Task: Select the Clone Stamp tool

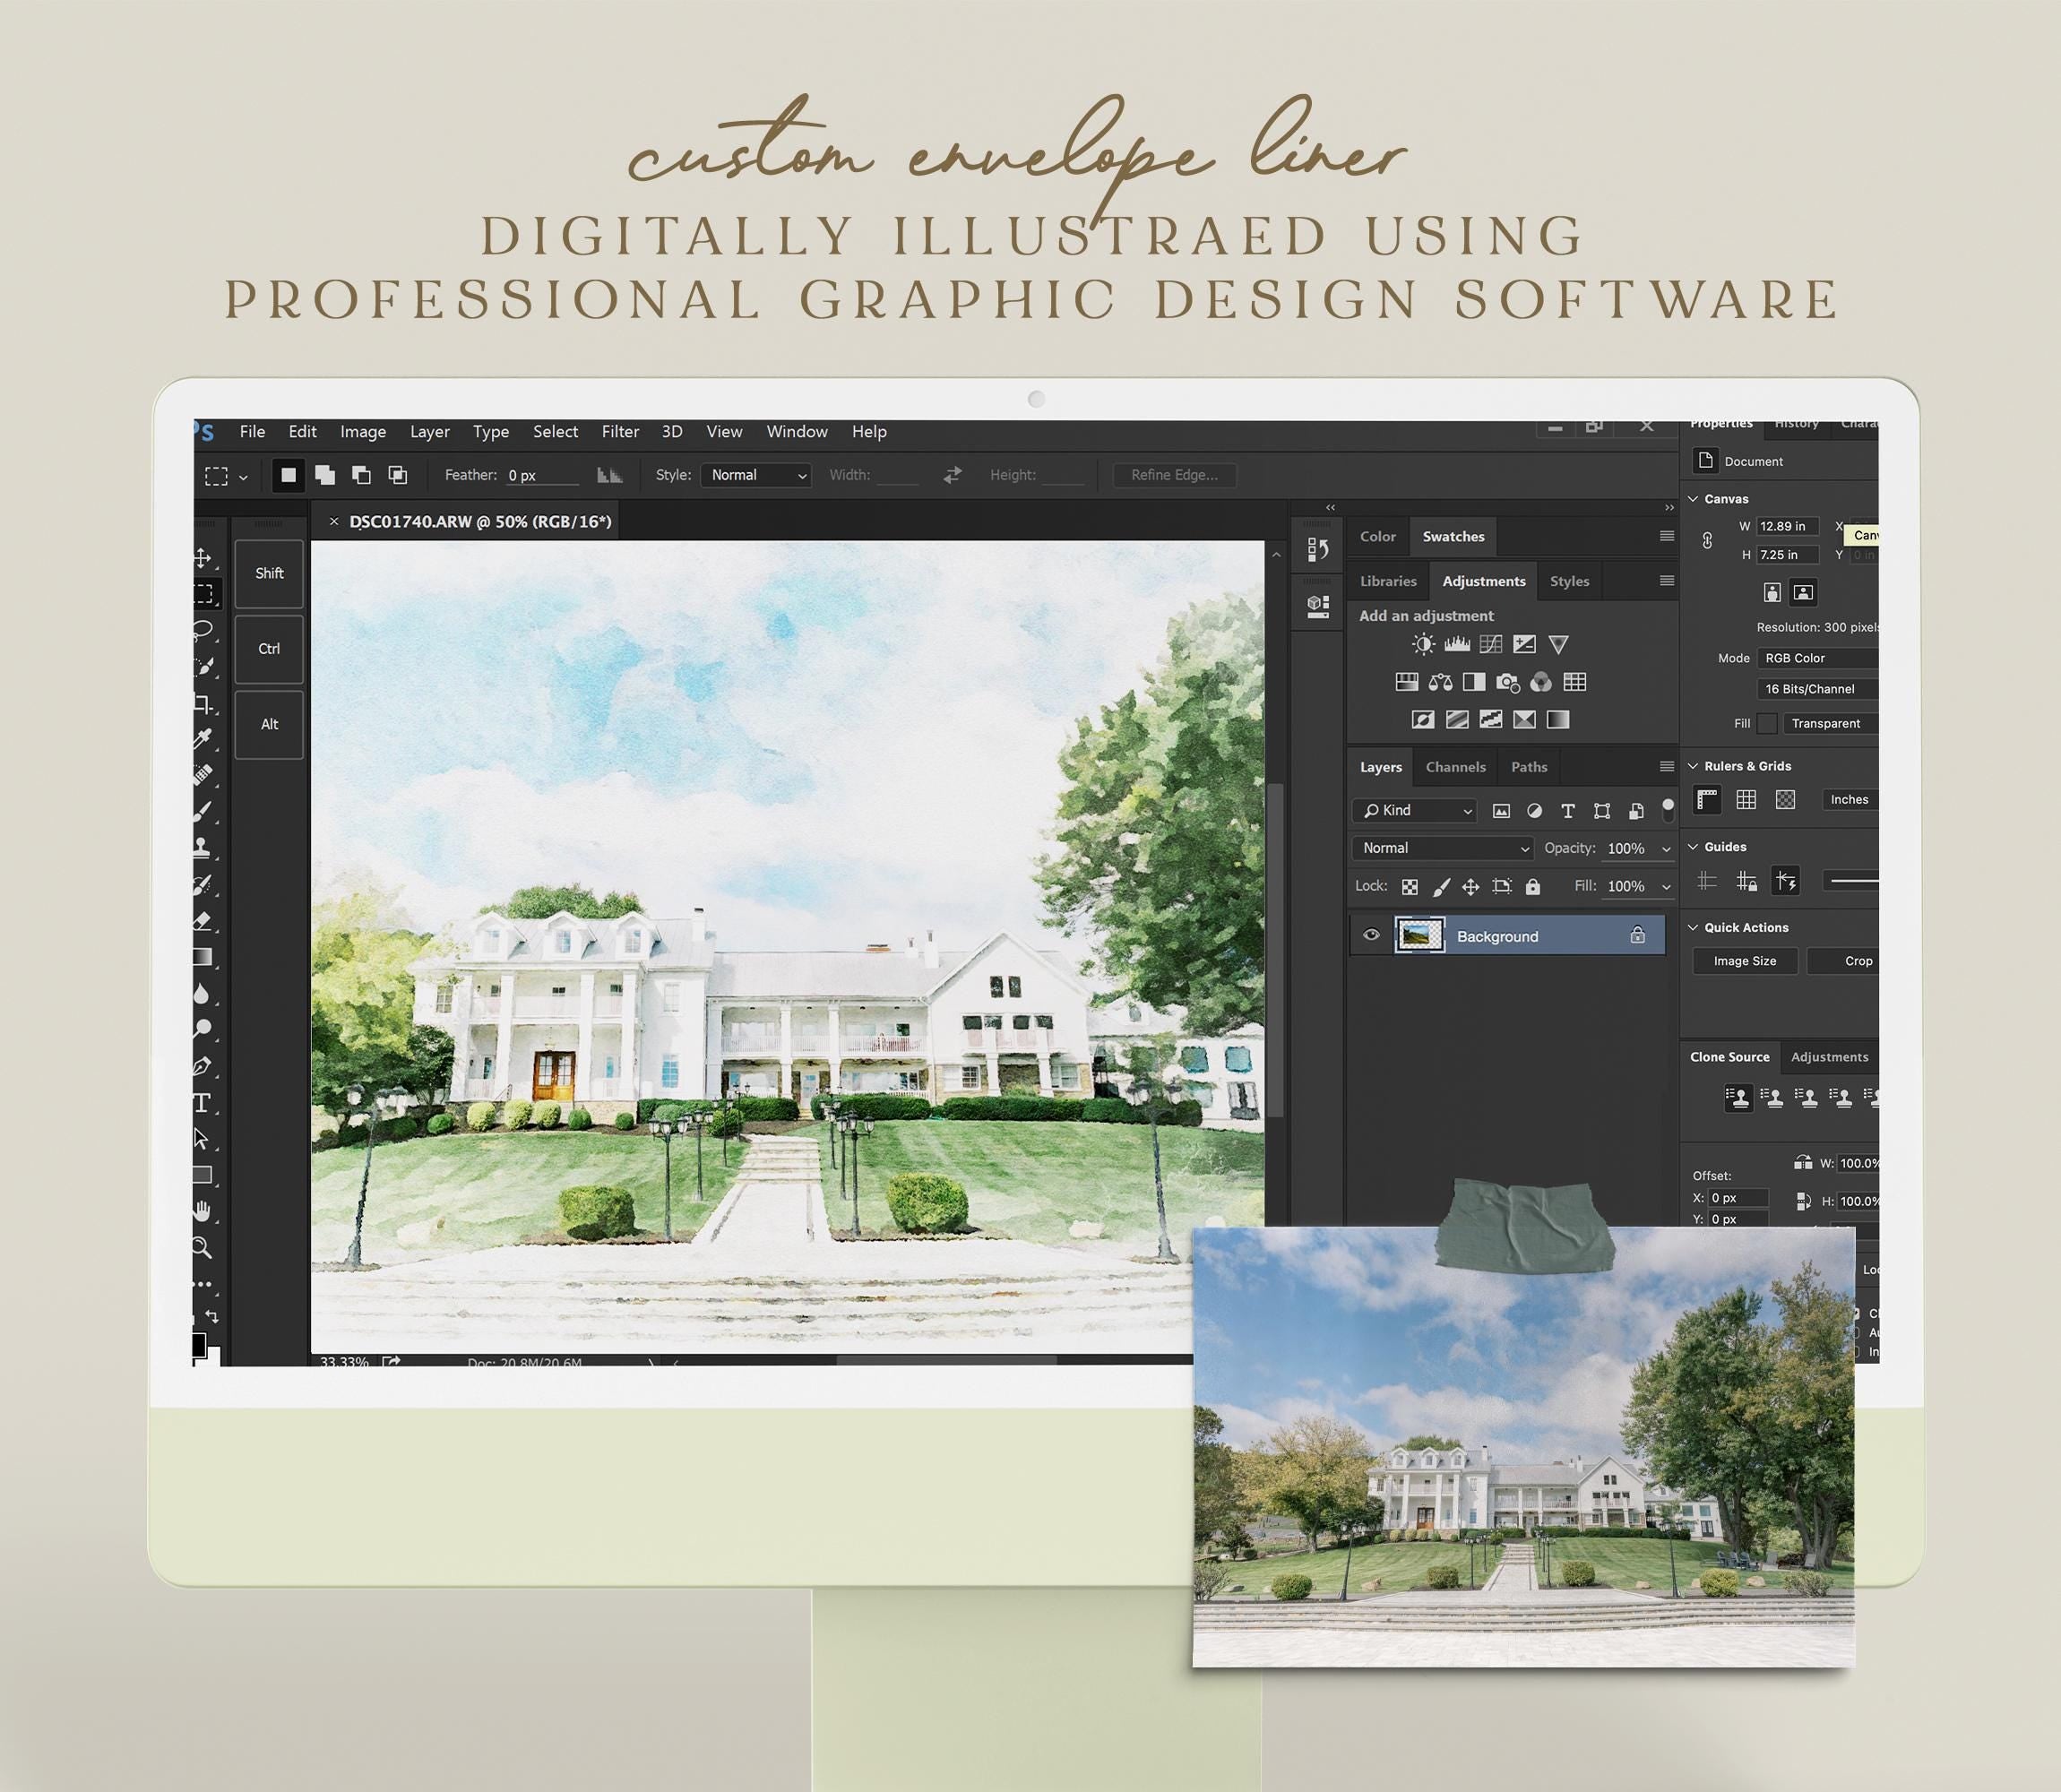Action: [x=202, y=847]
